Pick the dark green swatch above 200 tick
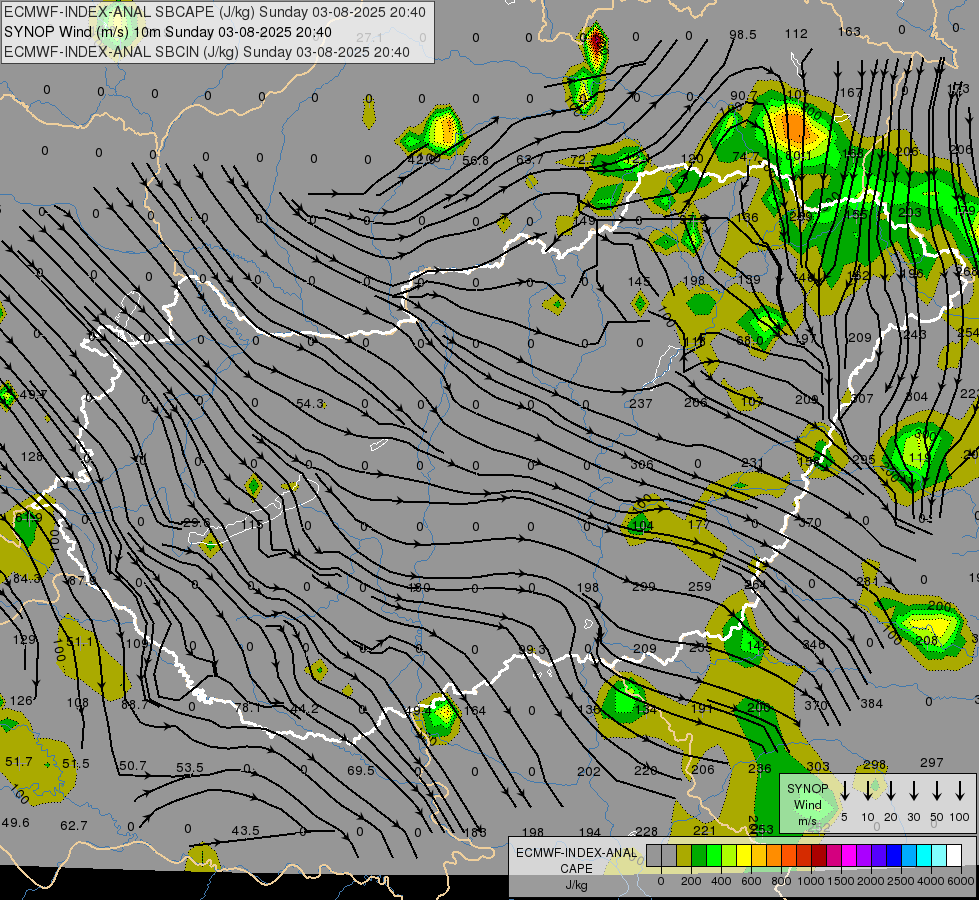Screen dimensions: 979x900 pyautogui.click(x=699, y=856)
